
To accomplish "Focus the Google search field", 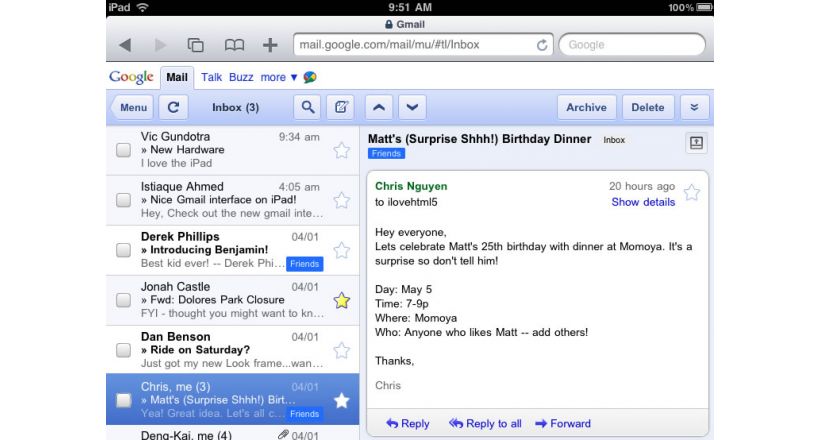I will 632,45.
